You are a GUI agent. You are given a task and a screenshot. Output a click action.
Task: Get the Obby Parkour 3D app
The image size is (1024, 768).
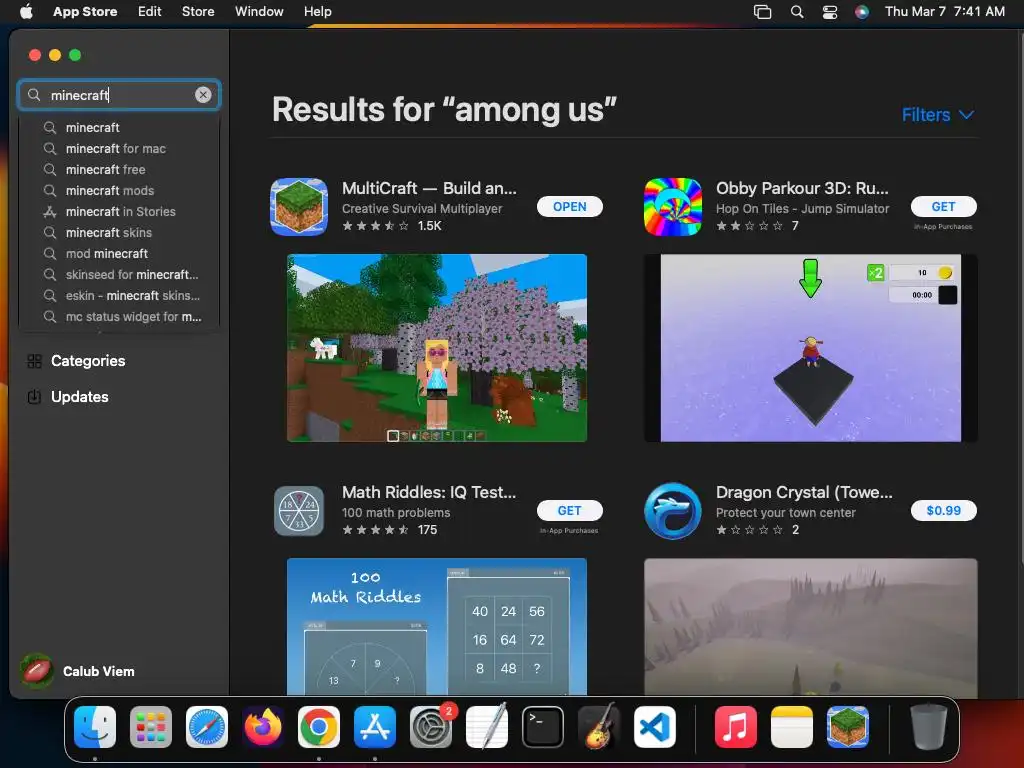pos(944,206)
